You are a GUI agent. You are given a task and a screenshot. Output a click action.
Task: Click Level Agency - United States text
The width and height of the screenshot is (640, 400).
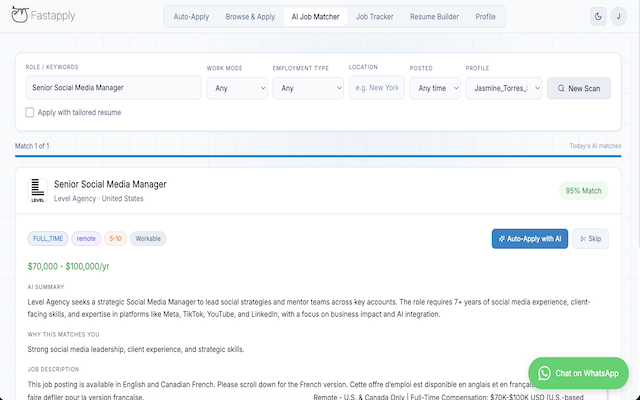click(x=99, y=199)
